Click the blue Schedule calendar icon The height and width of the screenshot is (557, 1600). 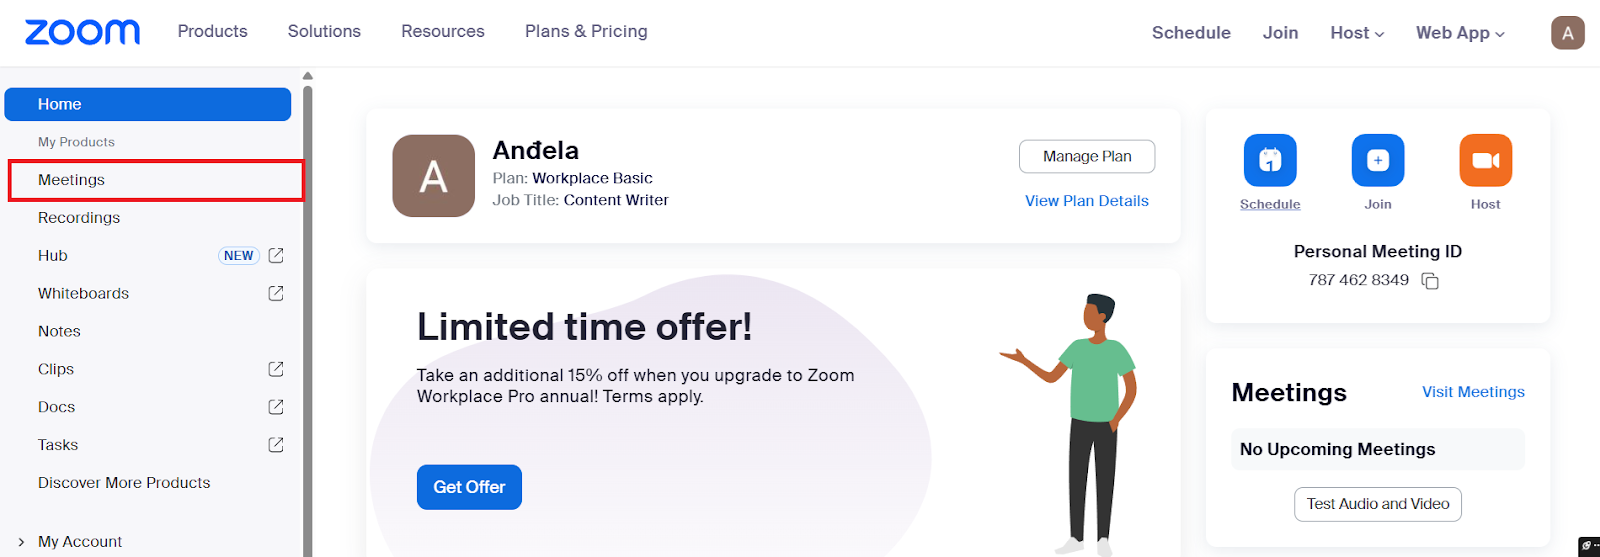coord(1270,160)
